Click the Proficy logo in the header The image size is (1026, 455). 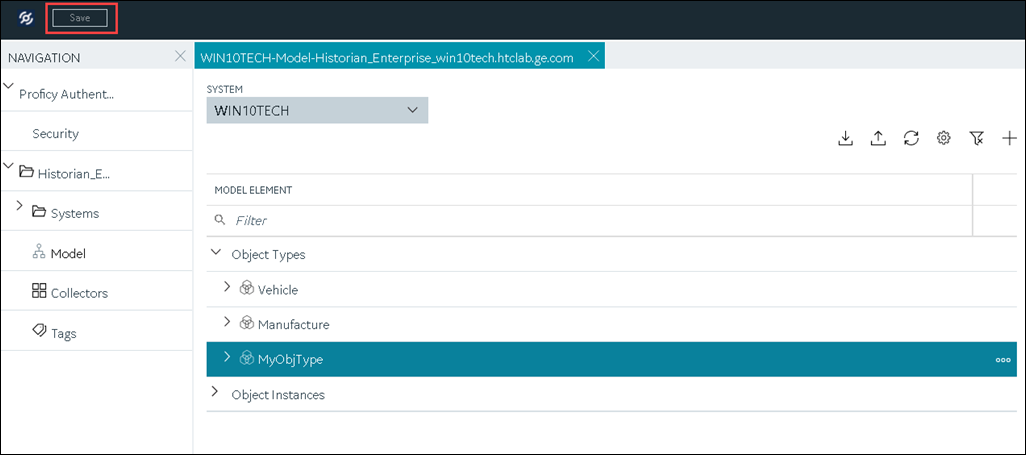(26, 19)
